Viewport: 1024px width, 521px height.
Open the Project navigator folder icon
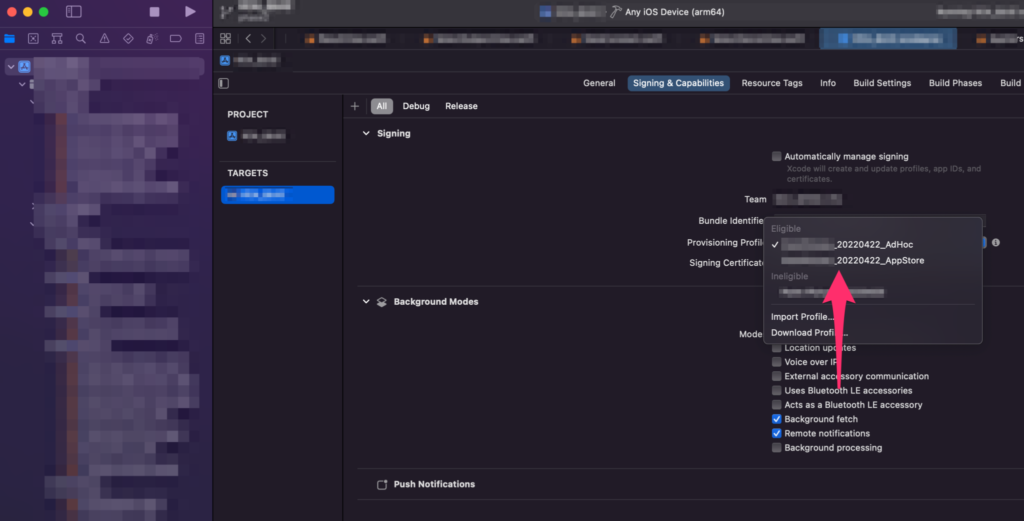click(x=10, y=39)
